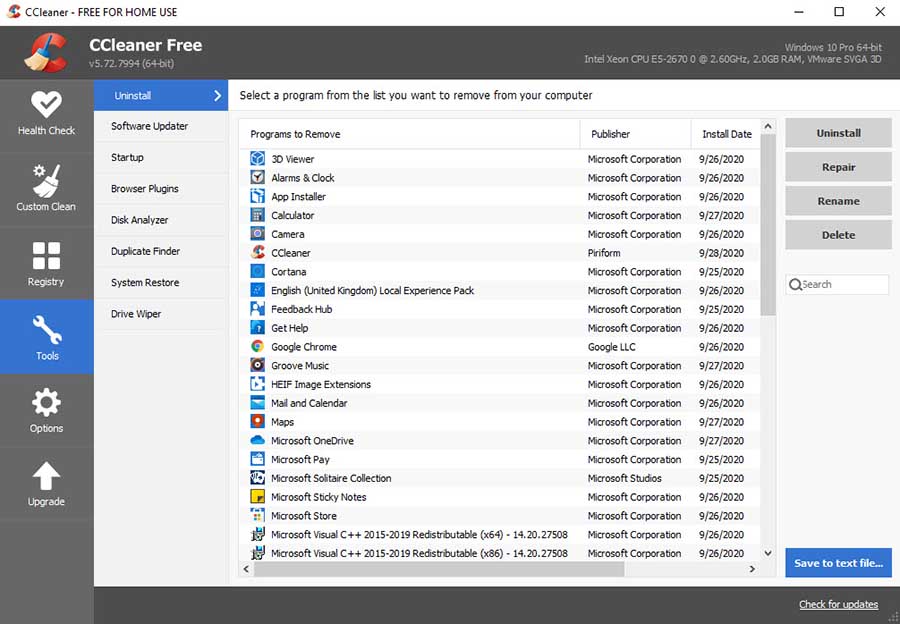This screenshot has height=624, width=900.
Task: Click the horizontal scroll left arrow
Action: 246,569
